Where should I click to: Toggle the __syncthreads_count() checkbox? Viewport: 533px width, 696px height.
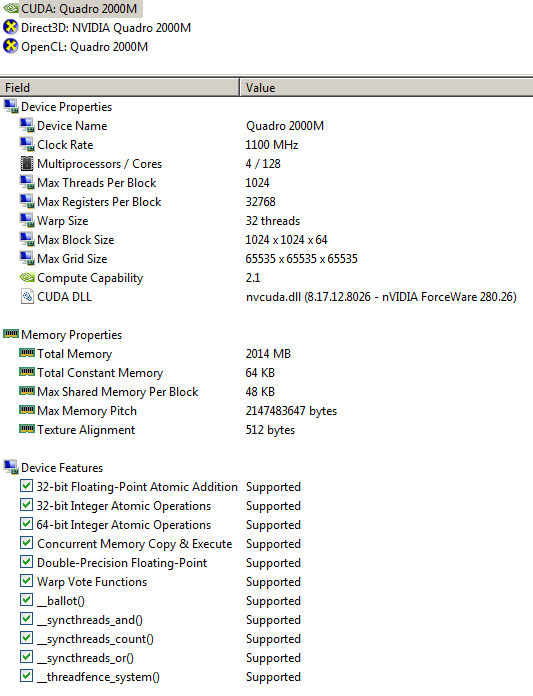pyautogui.click(x=27, y=638)
